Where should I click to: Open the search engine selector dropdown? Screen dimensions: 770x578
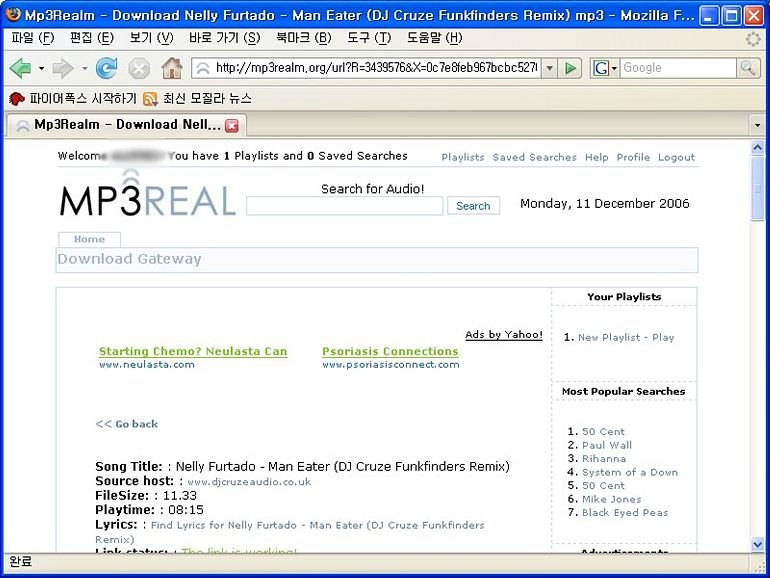(x=605, y=68)
